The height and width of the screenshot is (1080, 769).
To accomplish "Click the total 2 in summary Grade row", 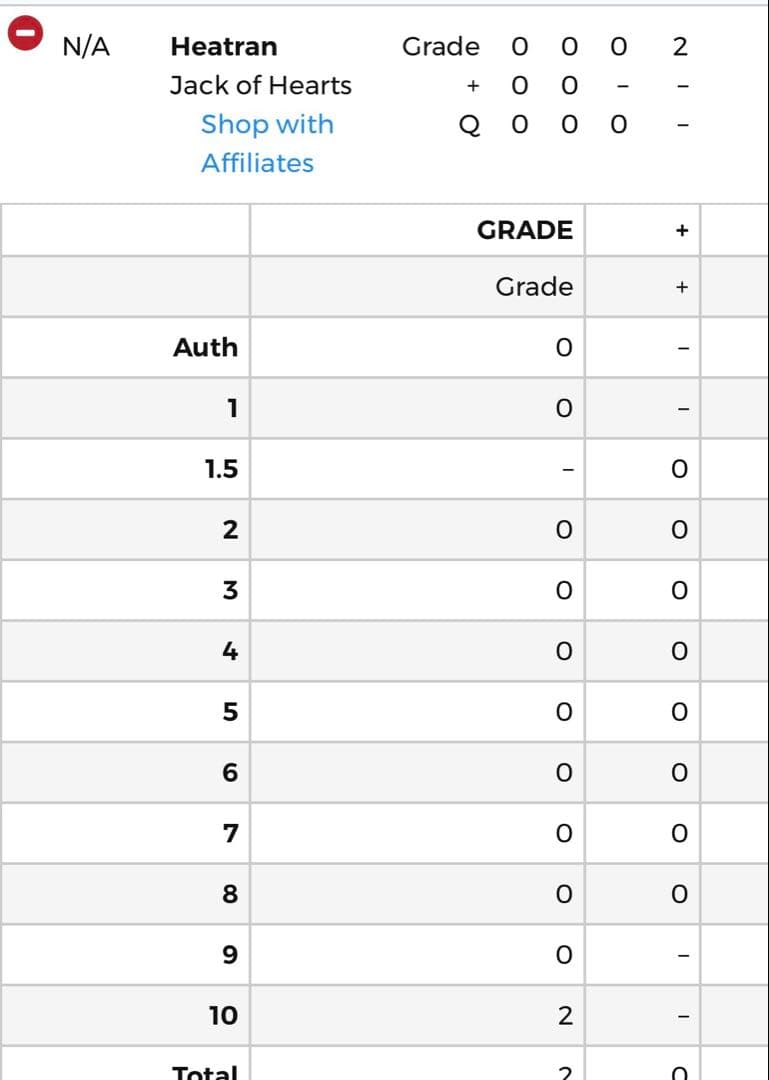I will click(x=681, y=46).
